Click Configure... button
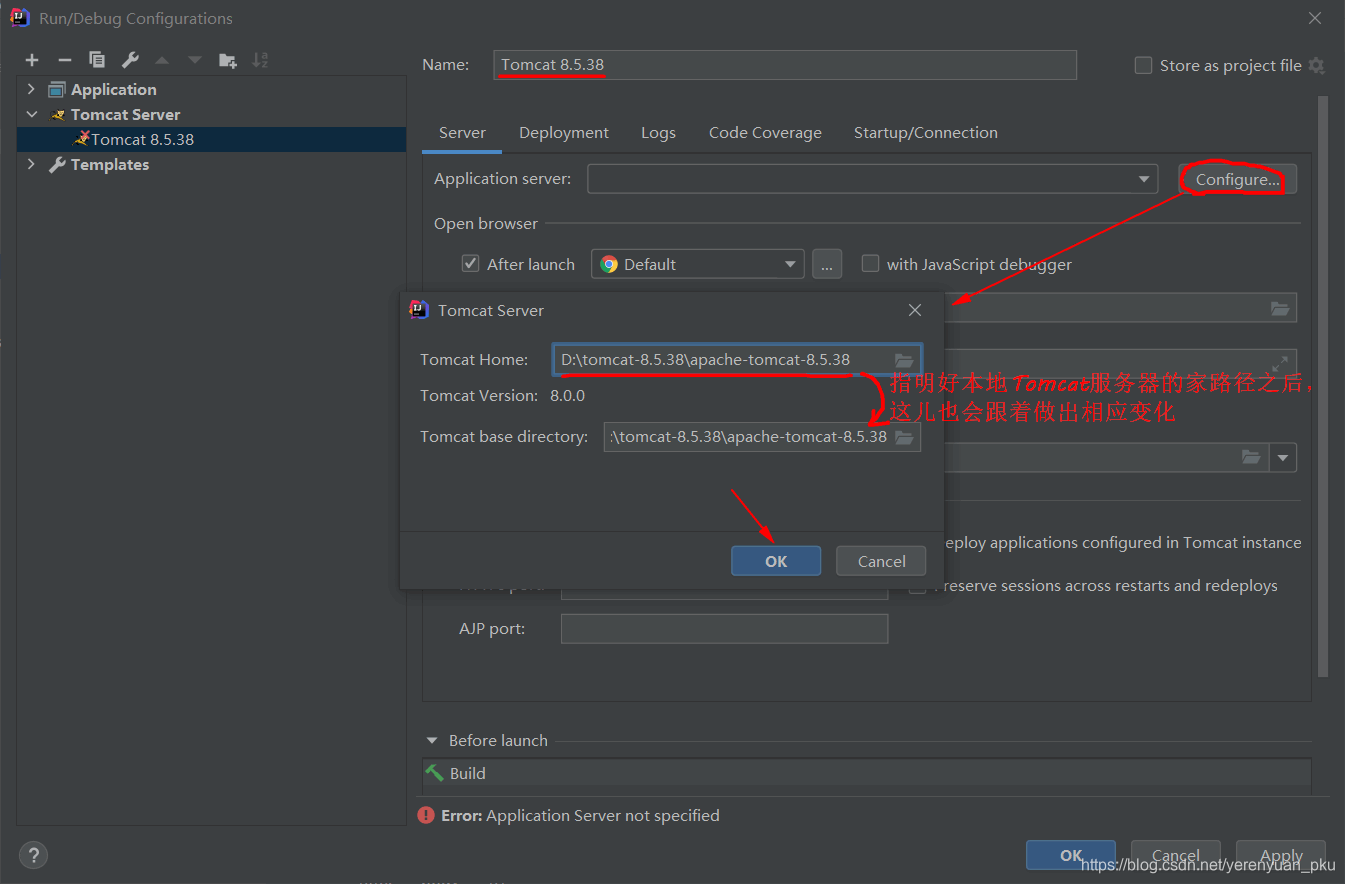 pos(1237,179)
